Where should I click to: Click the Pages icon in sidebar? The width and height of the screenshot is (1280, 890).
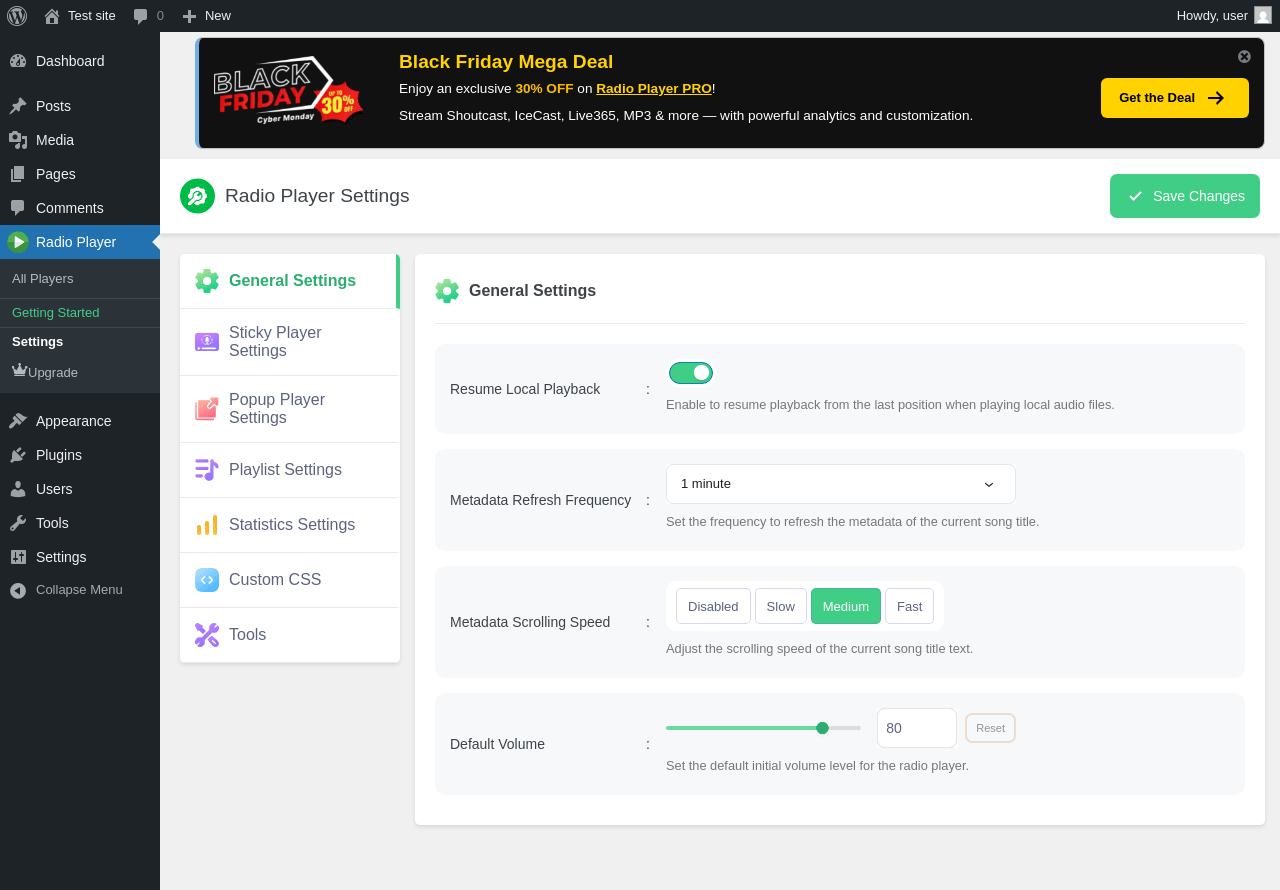pos(18,174)
